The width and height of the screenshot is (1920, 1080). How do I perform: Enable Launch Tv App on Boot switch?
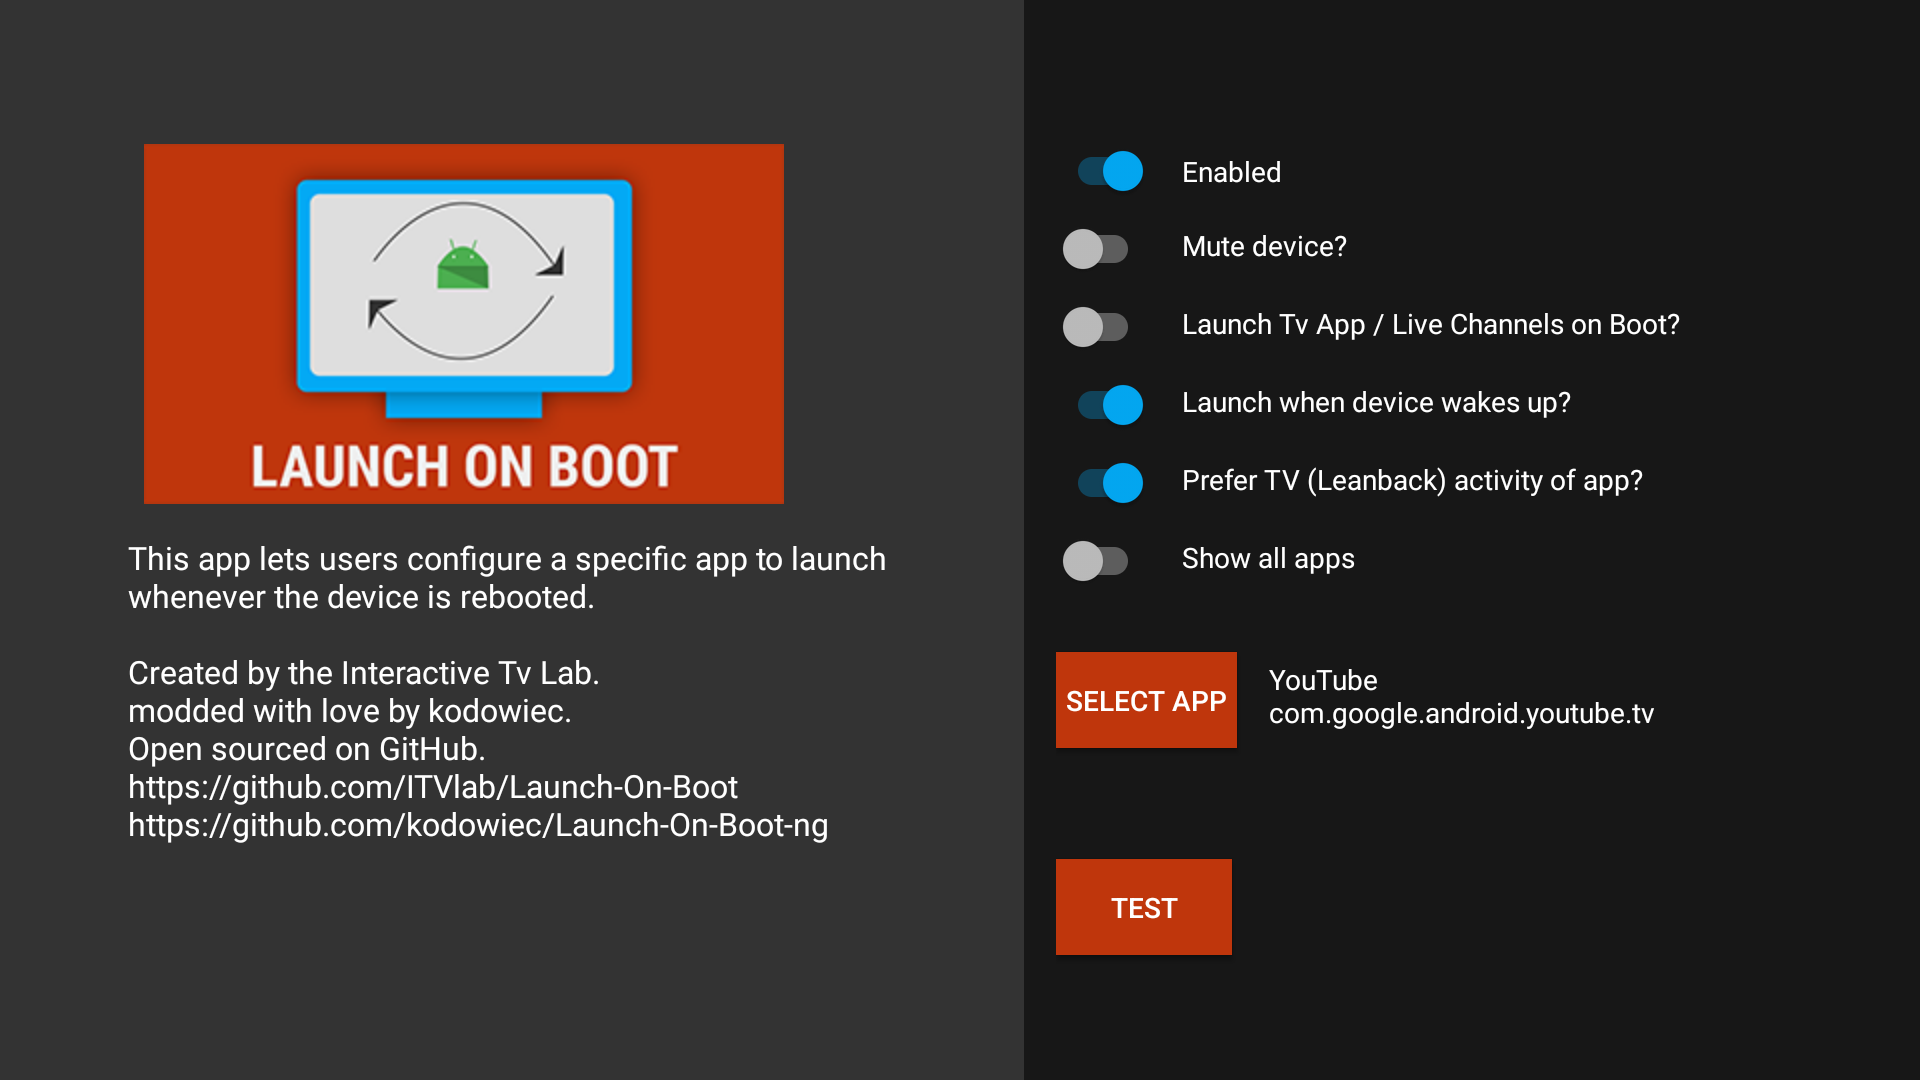coord(1095,327)
